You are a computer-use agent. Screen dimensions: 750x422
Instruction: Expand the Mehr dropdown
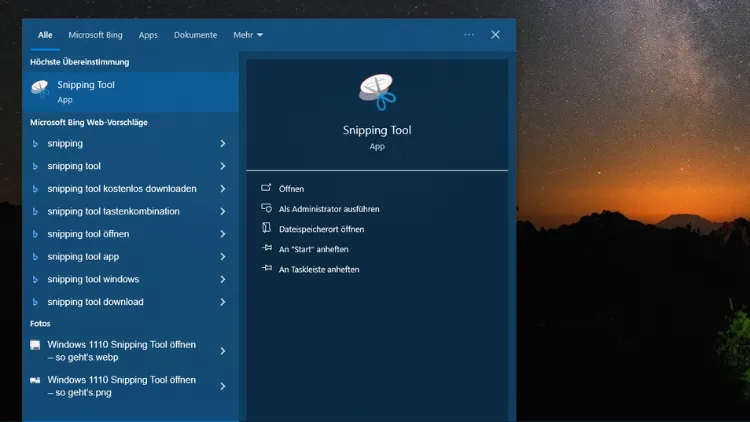pos(248,35)
